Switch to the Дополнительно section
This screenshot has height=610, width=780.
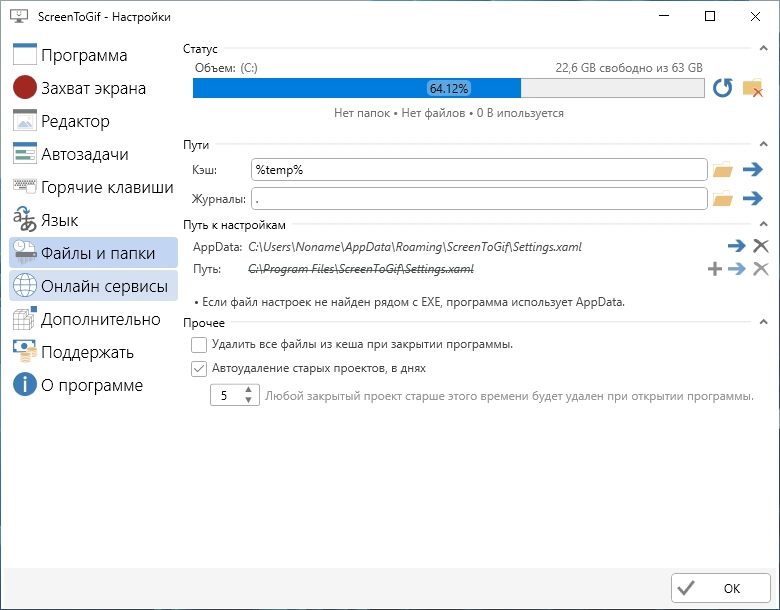click(x=94, y=319)
